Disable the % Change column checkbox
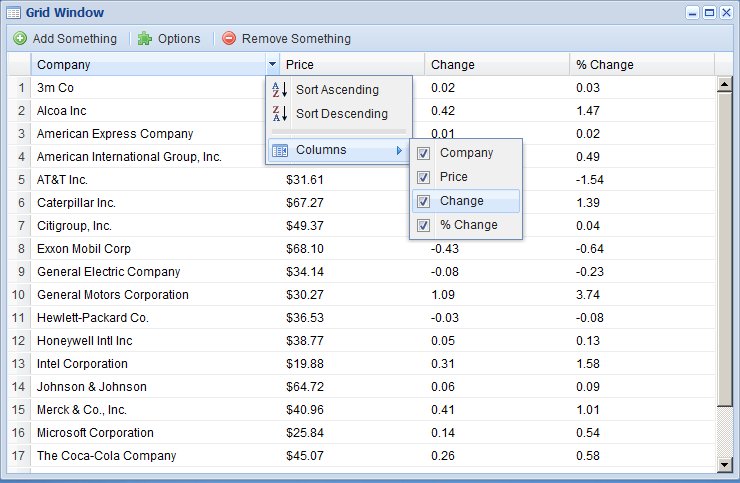The image size is (740, 483). click(x=424, y=226)
